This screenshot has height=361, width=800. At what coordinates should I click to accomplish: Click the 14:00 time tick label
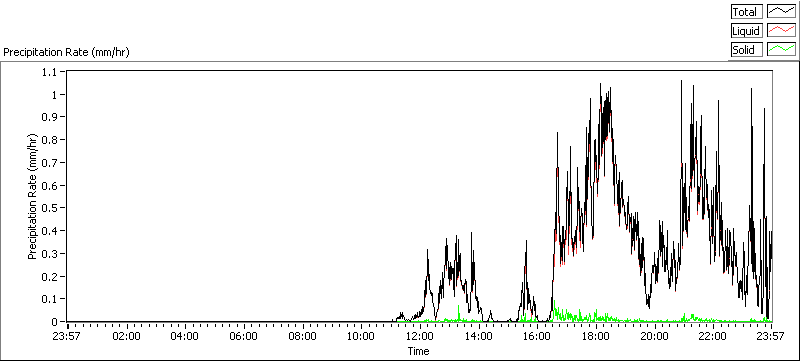coord(479,337)
